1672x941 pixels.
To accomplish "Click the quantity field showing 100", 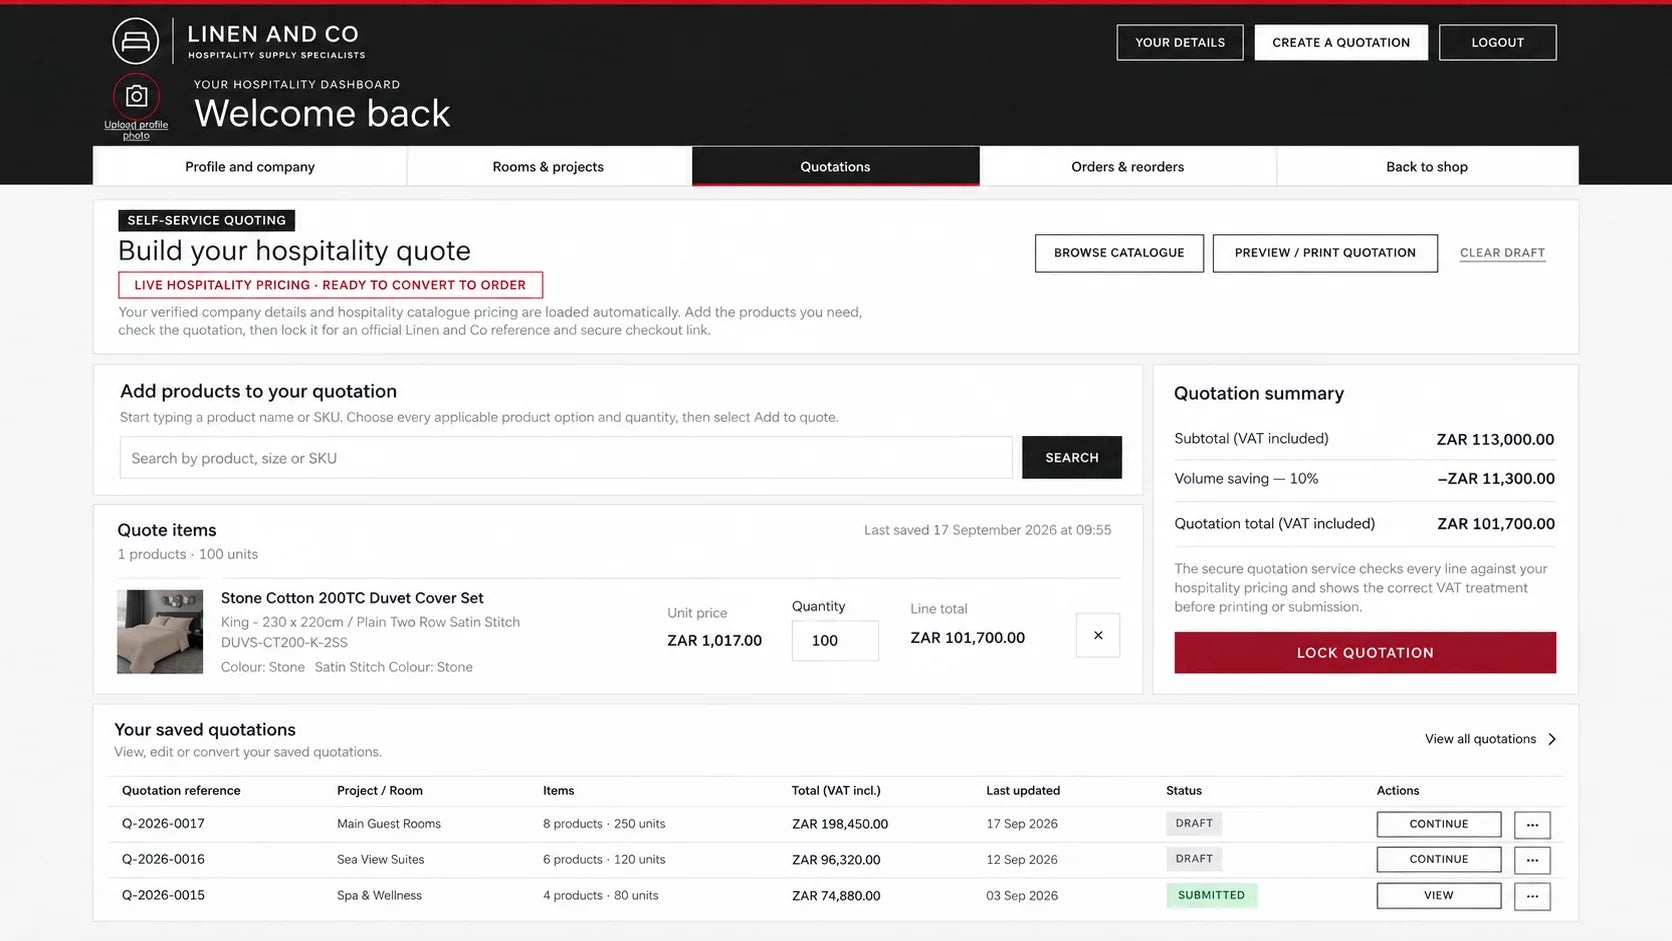I will (835, 641).
